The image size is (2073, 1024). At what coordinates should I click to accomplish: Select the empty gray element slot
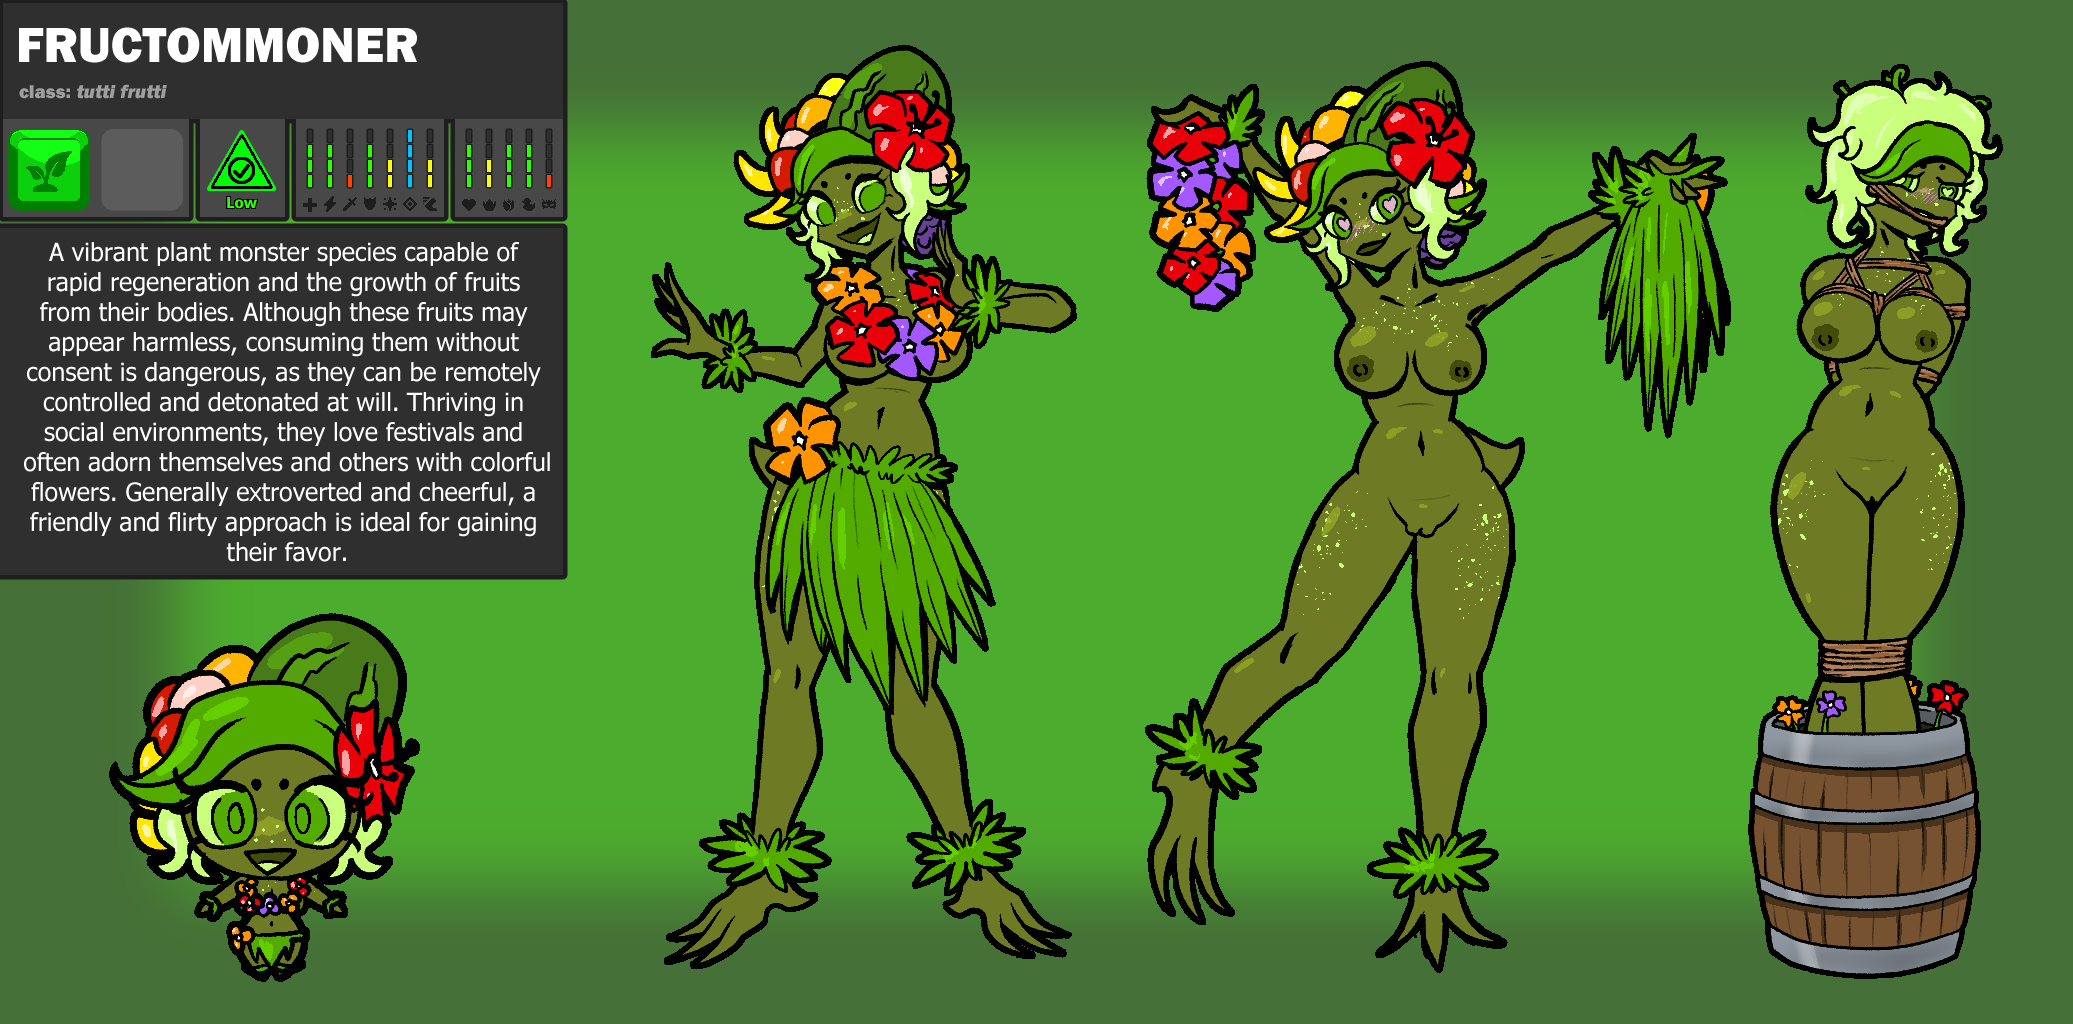(x=142, y=170)
